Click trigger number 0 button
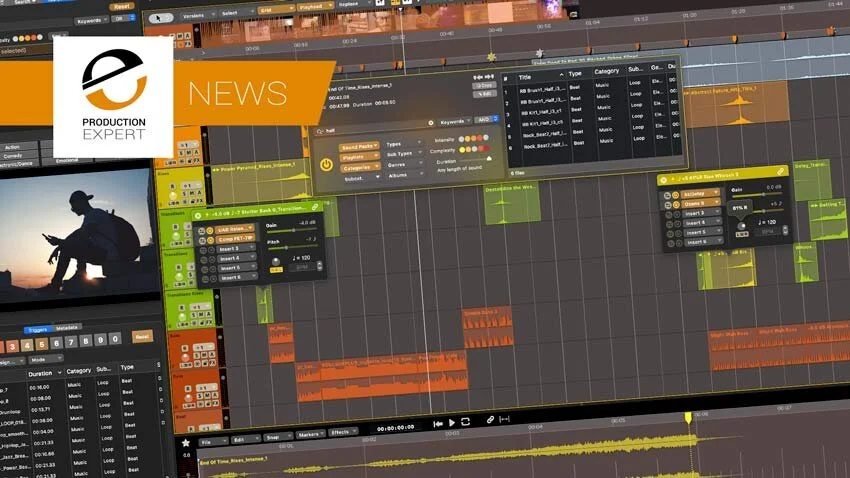 (115, 339)
